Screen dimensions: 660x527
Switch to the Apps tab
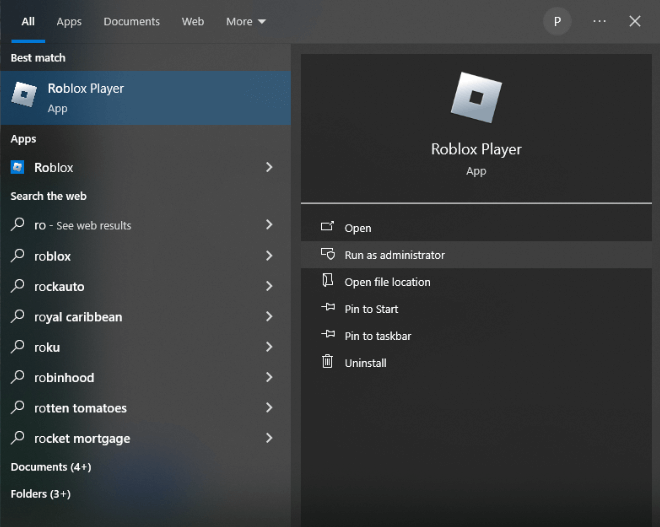tap(69, 21)
